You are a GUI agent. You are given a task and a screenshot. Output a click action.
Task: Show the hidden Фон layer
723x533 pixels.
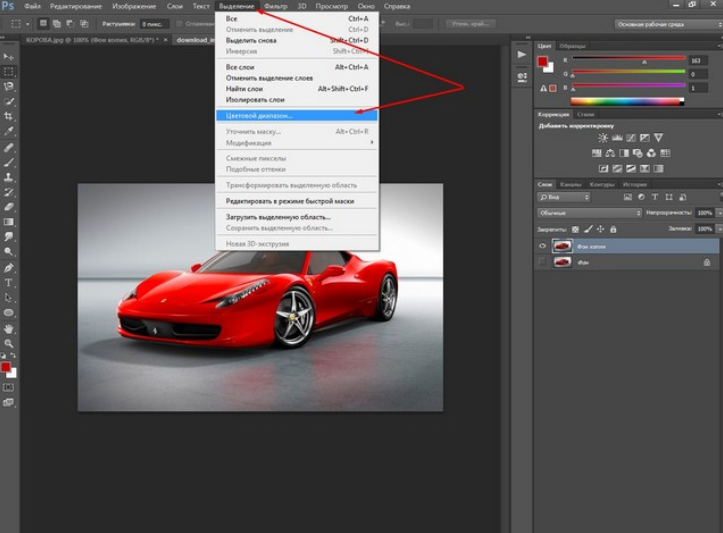pos(542,262)
